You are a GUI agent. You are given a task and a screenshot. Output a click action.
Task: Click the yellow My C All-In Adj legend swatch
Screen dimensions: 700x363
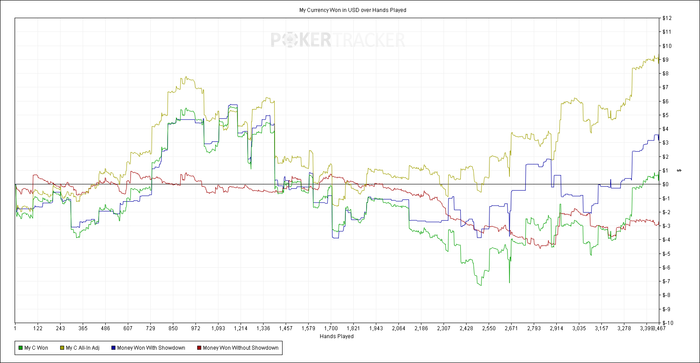pos(62,348)
